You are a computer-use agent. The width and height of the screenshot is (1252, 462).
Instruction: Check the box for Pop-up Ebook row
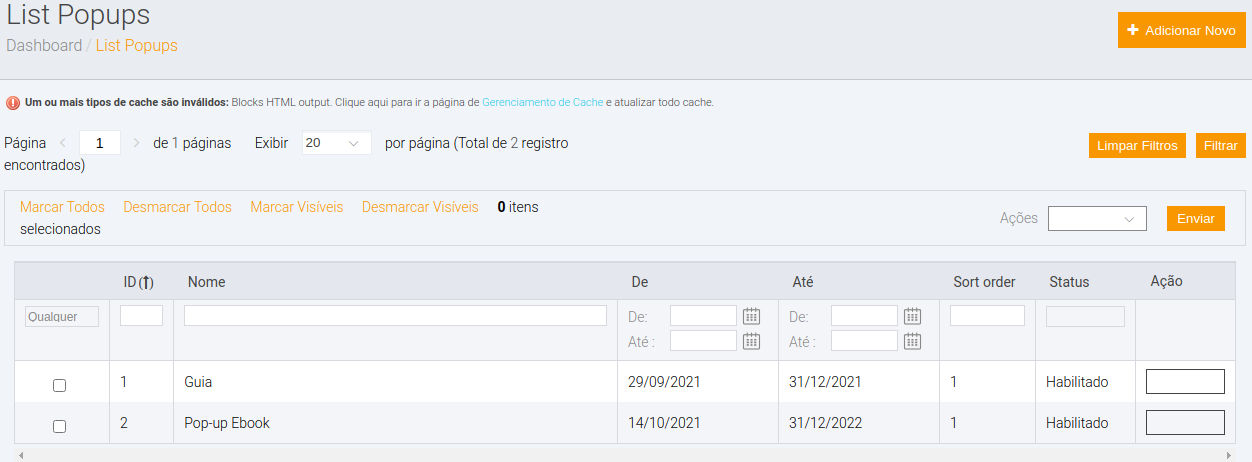coord(59,426)
